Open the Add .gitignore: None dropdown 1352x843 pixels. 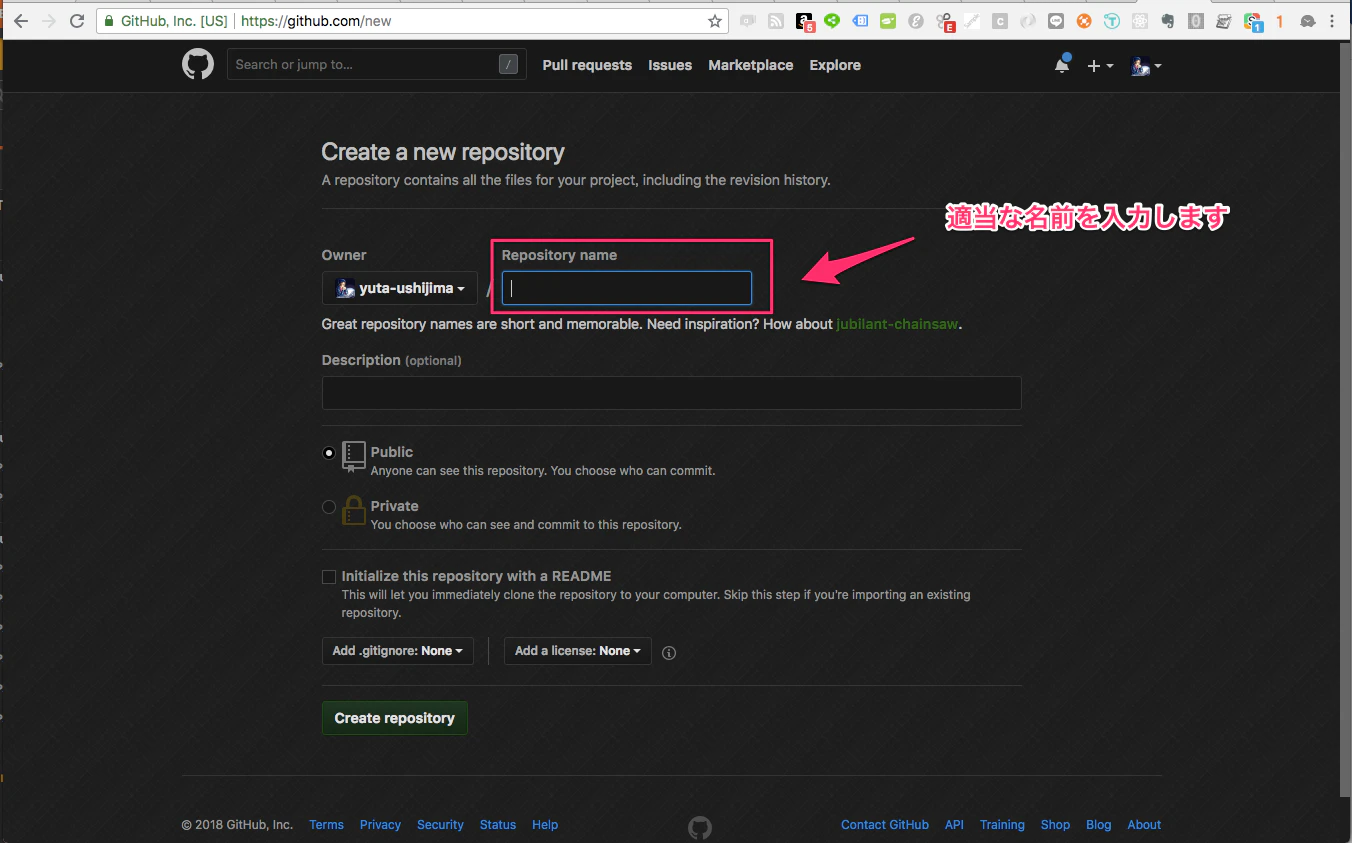(397, 651)
